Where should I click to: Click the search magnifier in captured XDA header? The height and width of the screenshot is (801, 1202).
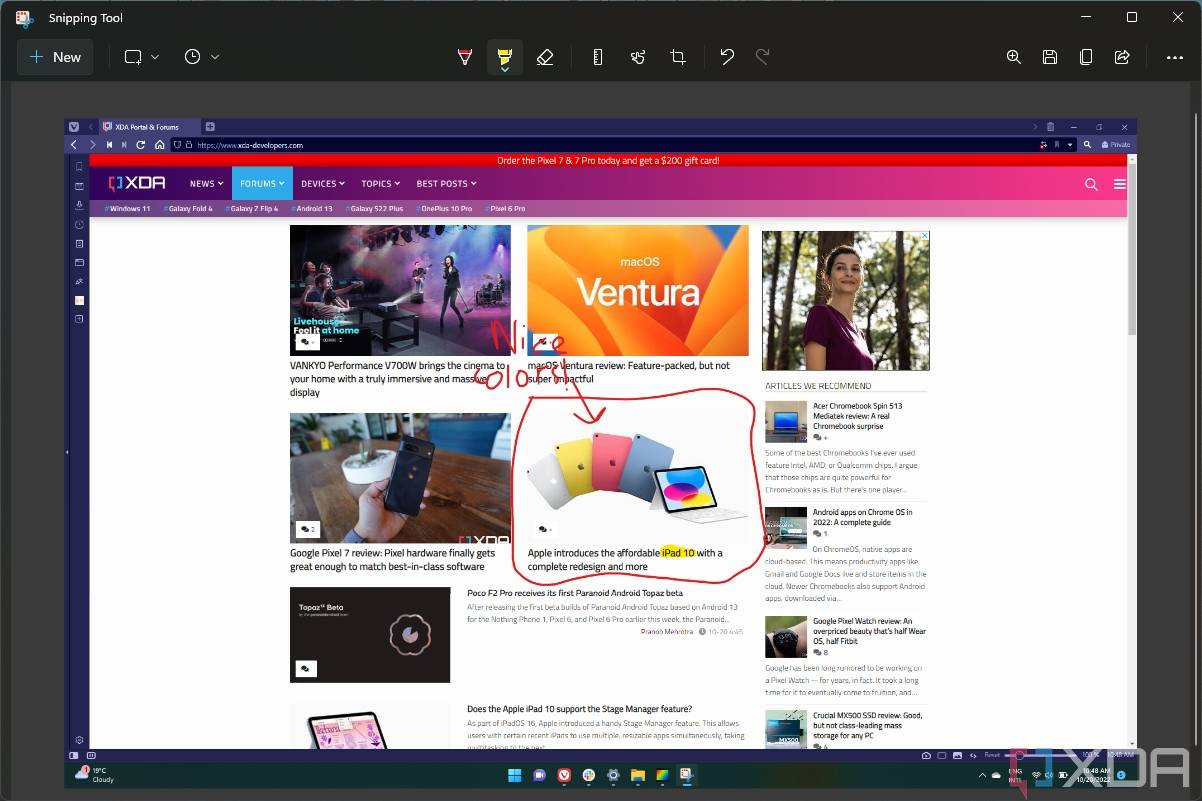point(1091,184)
